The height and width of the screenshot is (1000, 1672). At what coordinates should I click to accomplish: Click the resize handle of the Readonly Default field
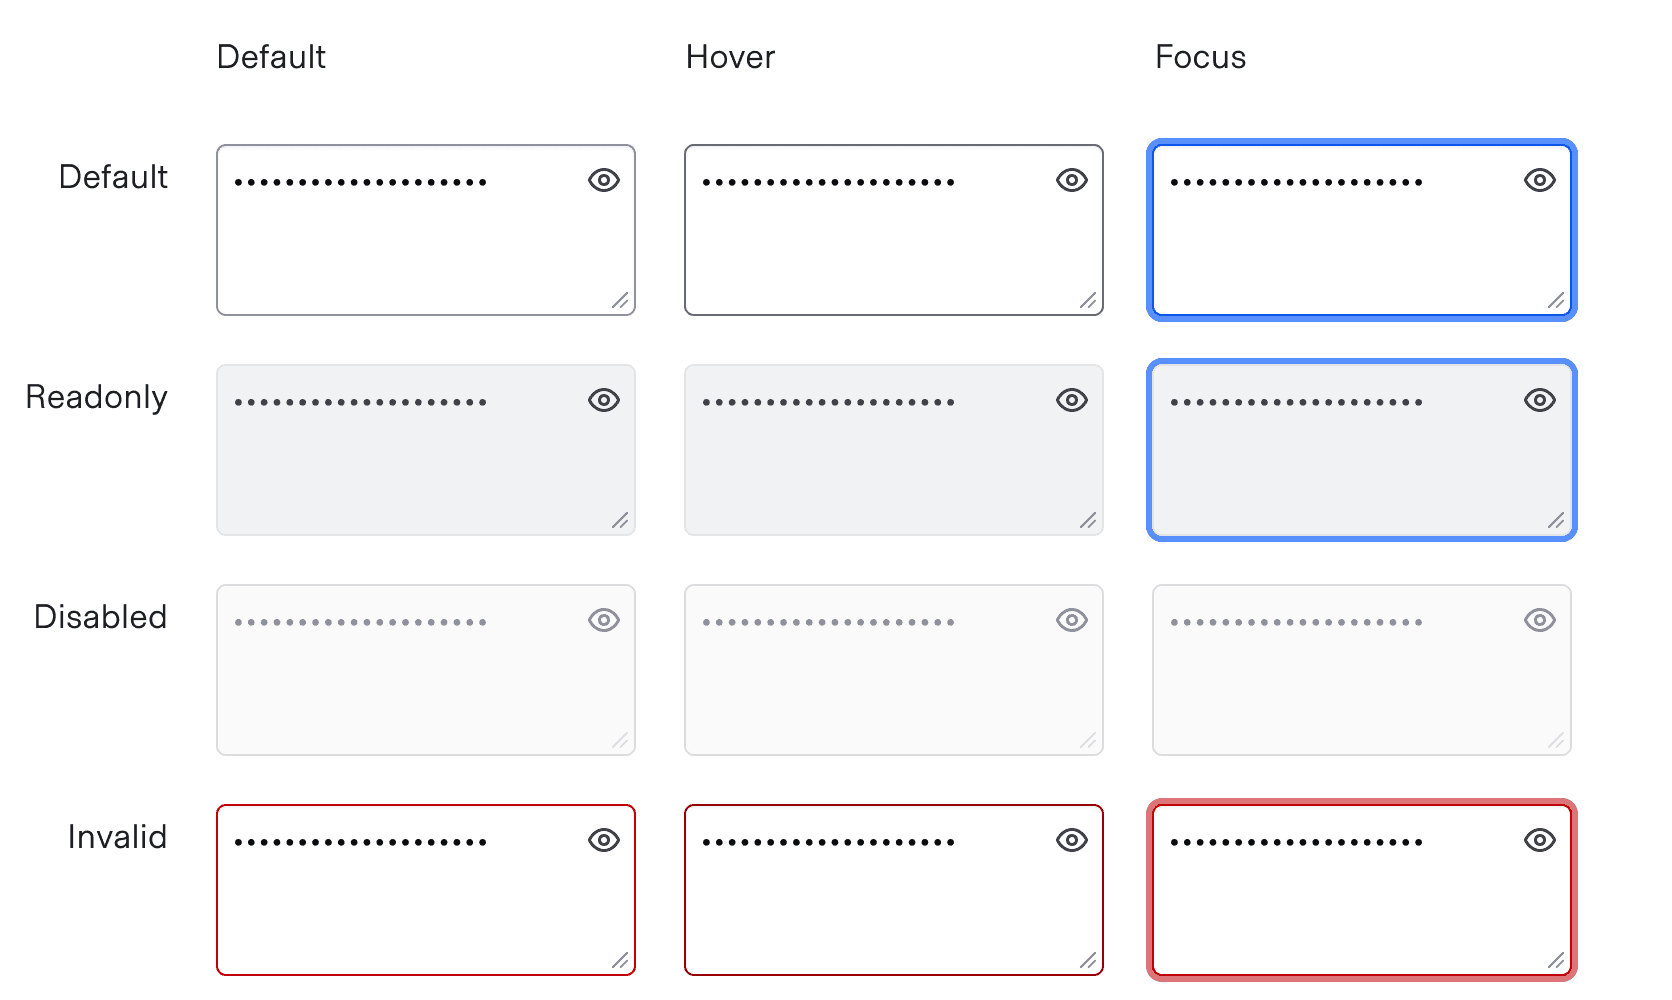(x=622, y=518)
